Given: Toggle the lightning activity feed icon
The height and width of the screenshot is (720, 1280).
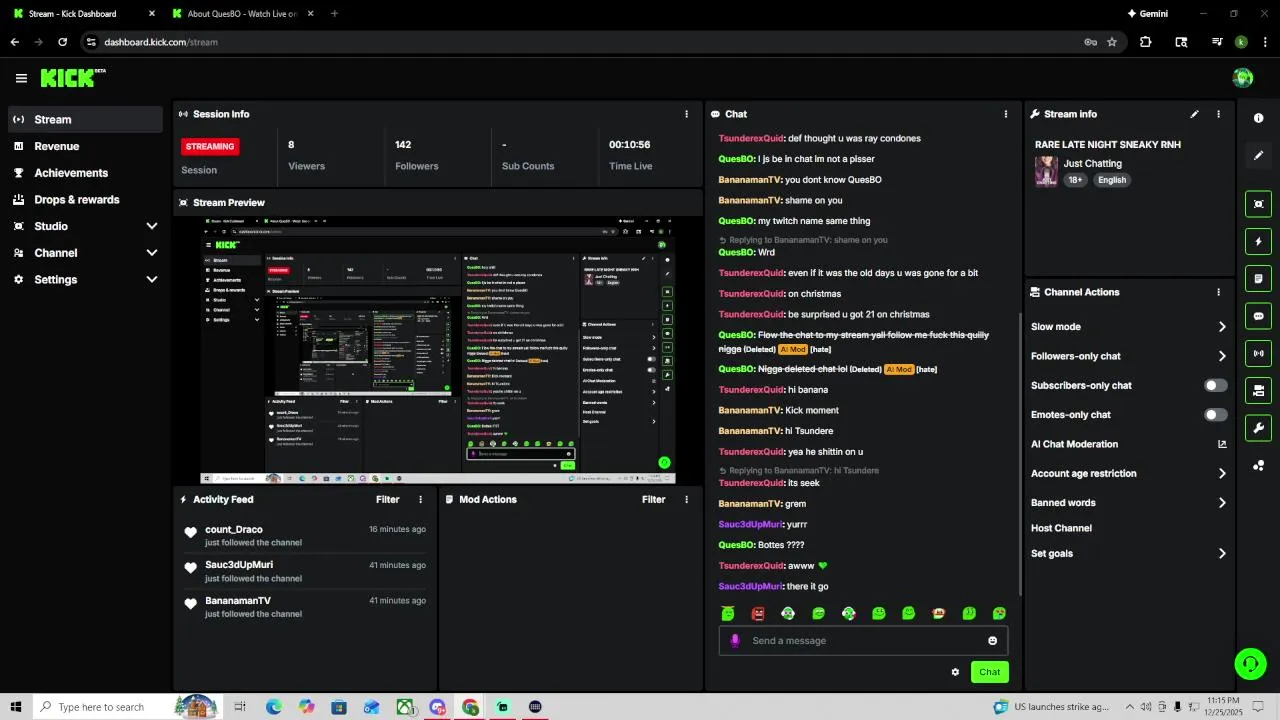Looking at the screenshot, I should (x=1258, y=241).
